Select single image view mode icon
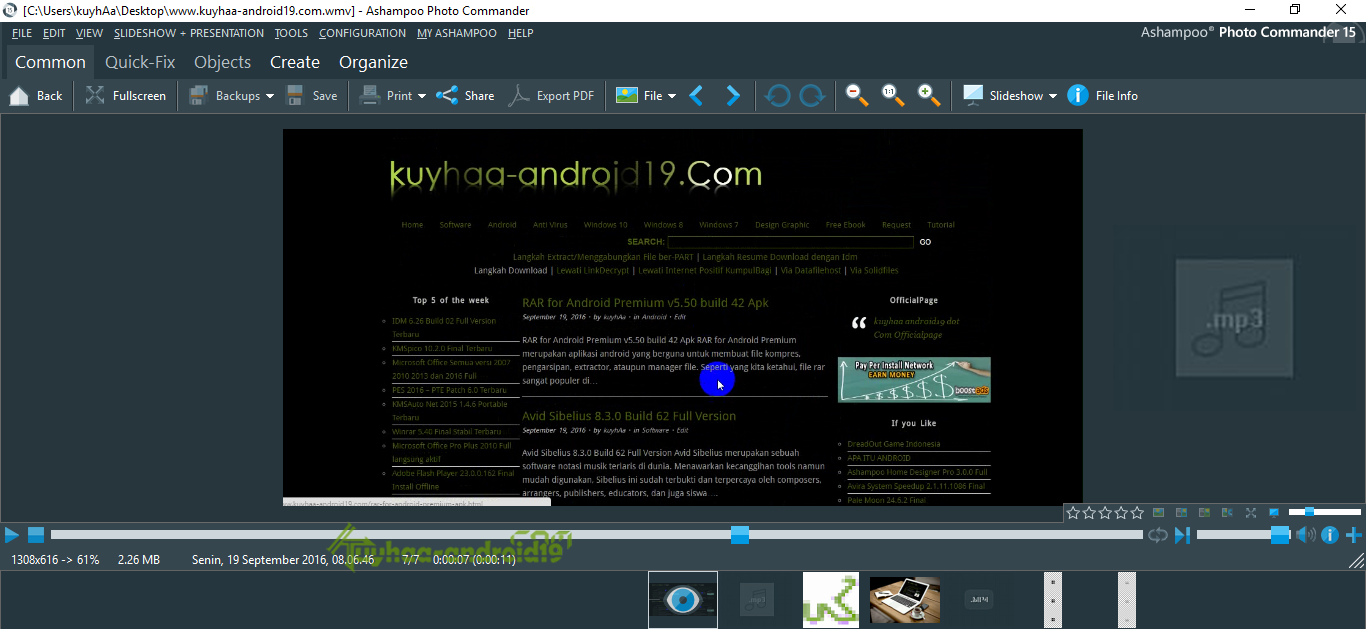The image size is (1366, 629). pyautogui.click(x=1159, y=513)
